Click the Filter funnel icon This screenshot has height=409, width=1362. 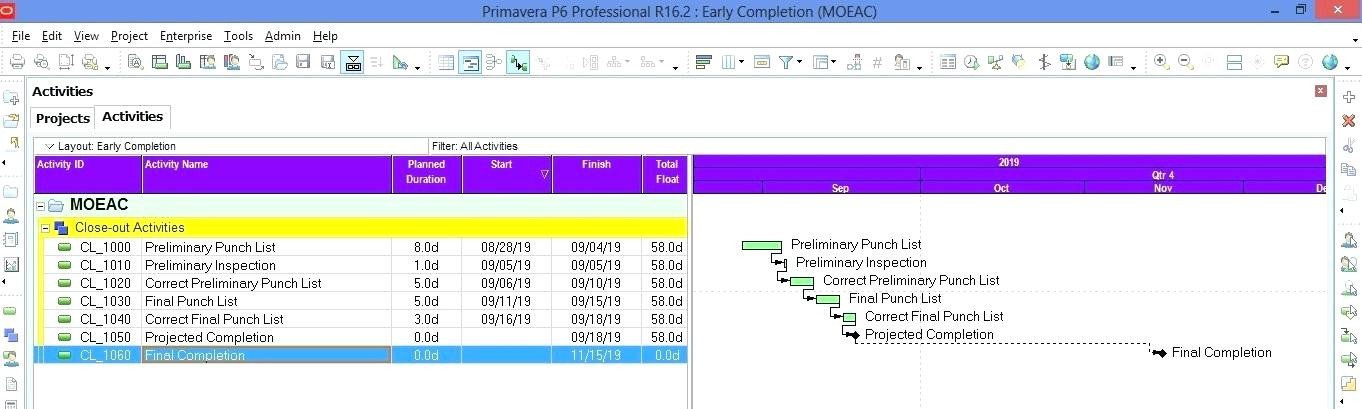(786, 62)
